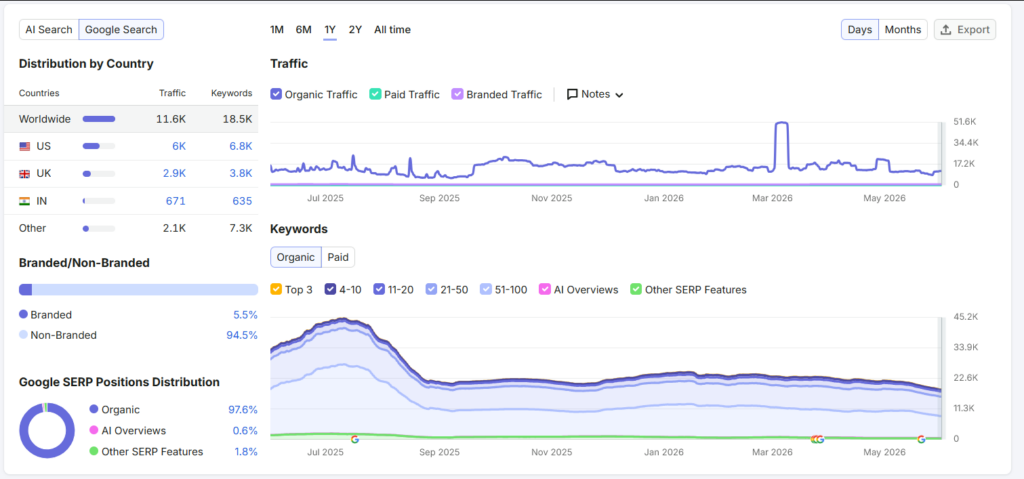Click the Countries column header
This screenshot has width=1024, height=479.
click(39, 93)
